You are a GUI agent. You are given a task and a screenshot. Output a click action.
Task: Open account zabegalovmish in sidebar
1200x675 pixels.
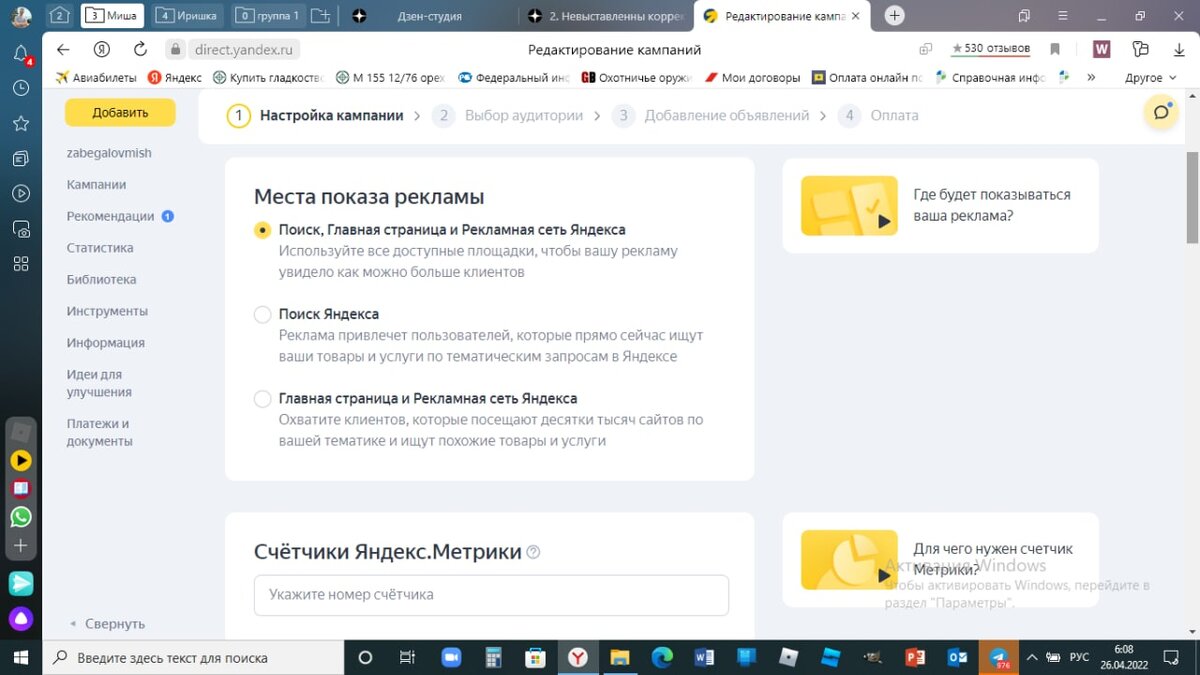point(109,153)
